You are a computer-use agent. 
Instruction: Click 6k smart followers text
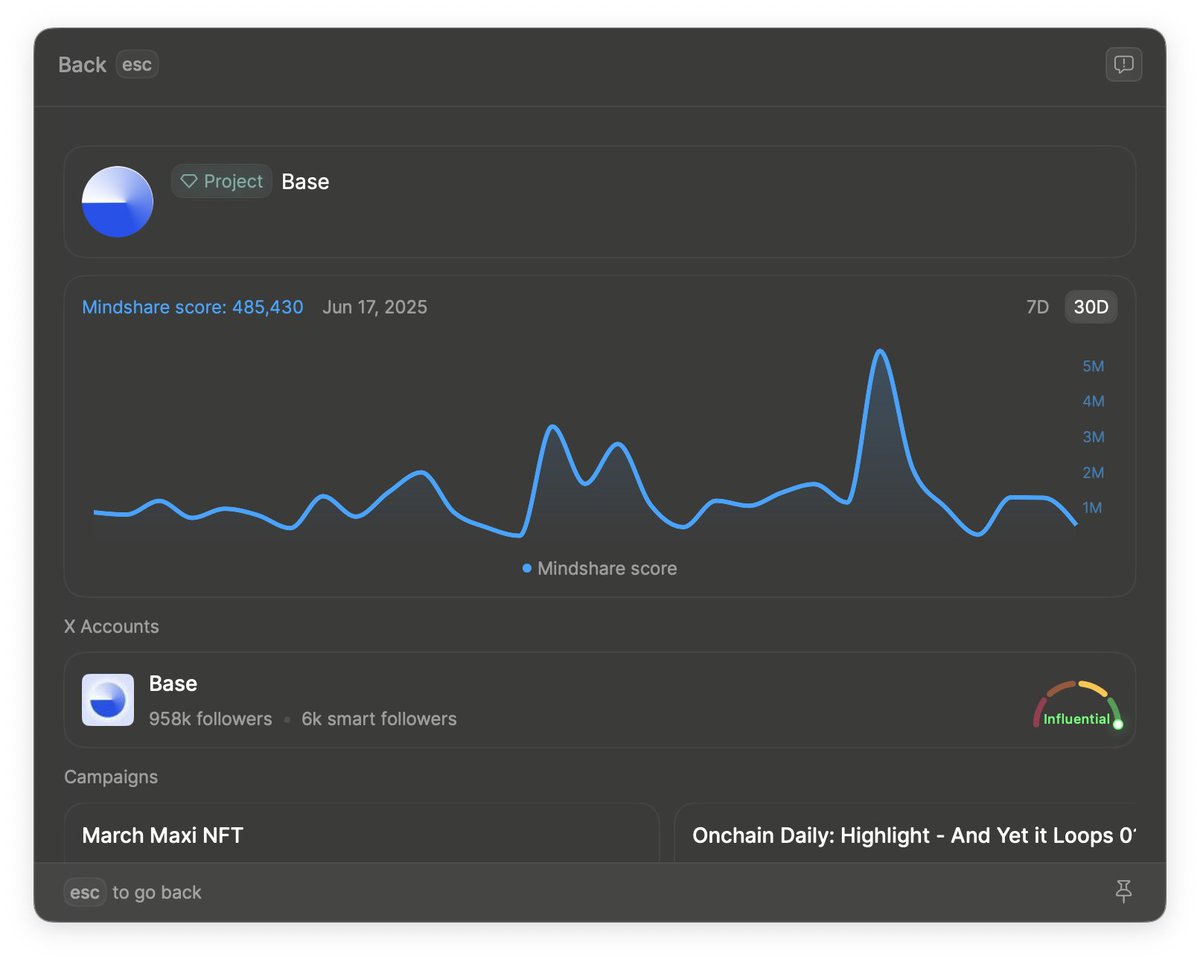[x=379, y=719]
